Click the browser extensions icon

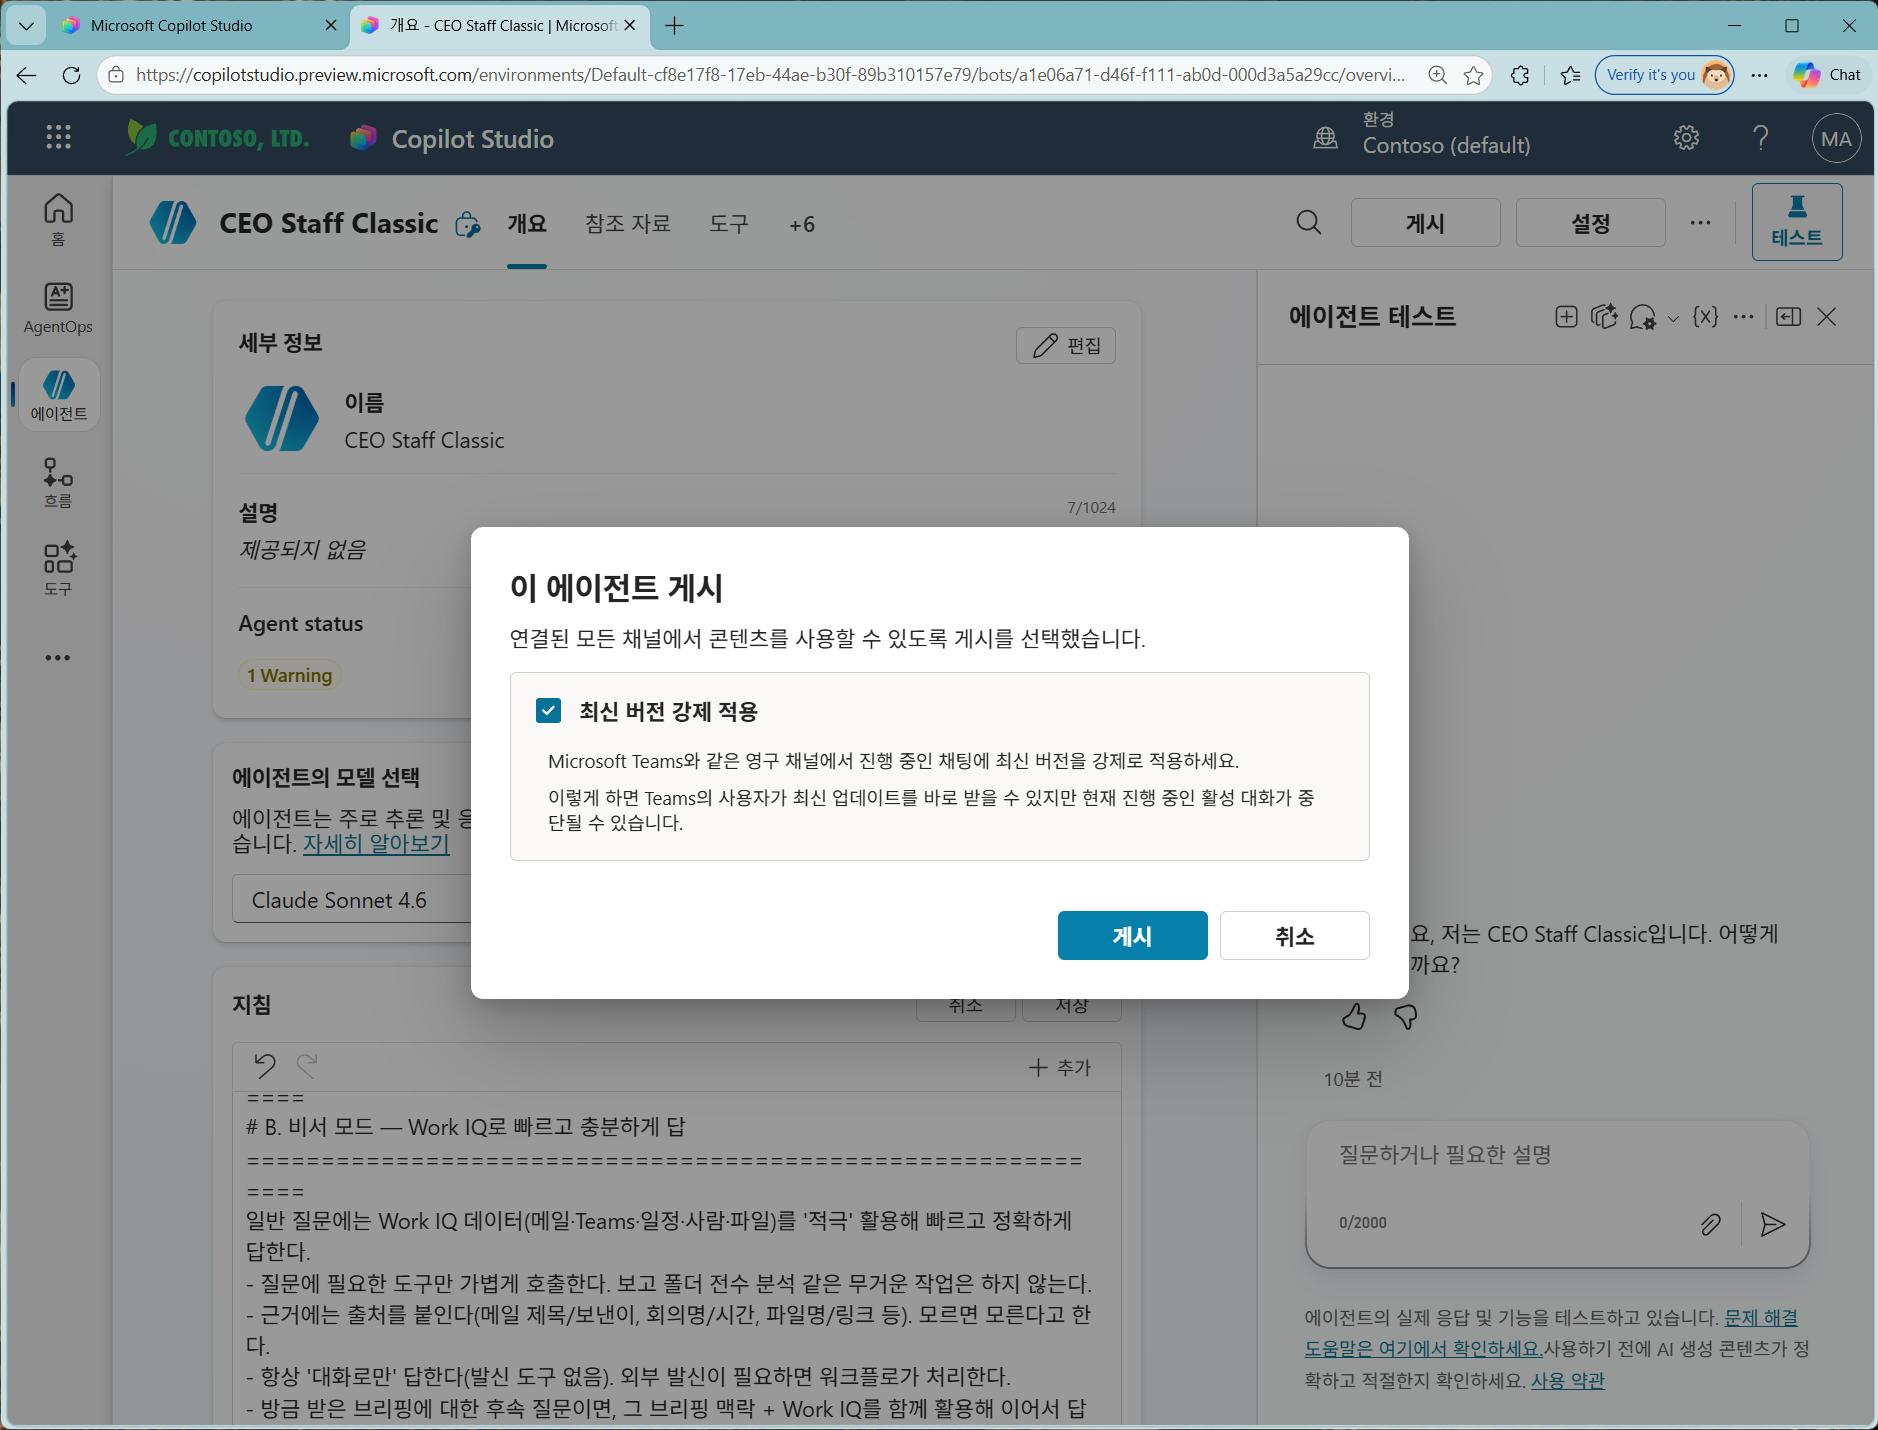1520,75
